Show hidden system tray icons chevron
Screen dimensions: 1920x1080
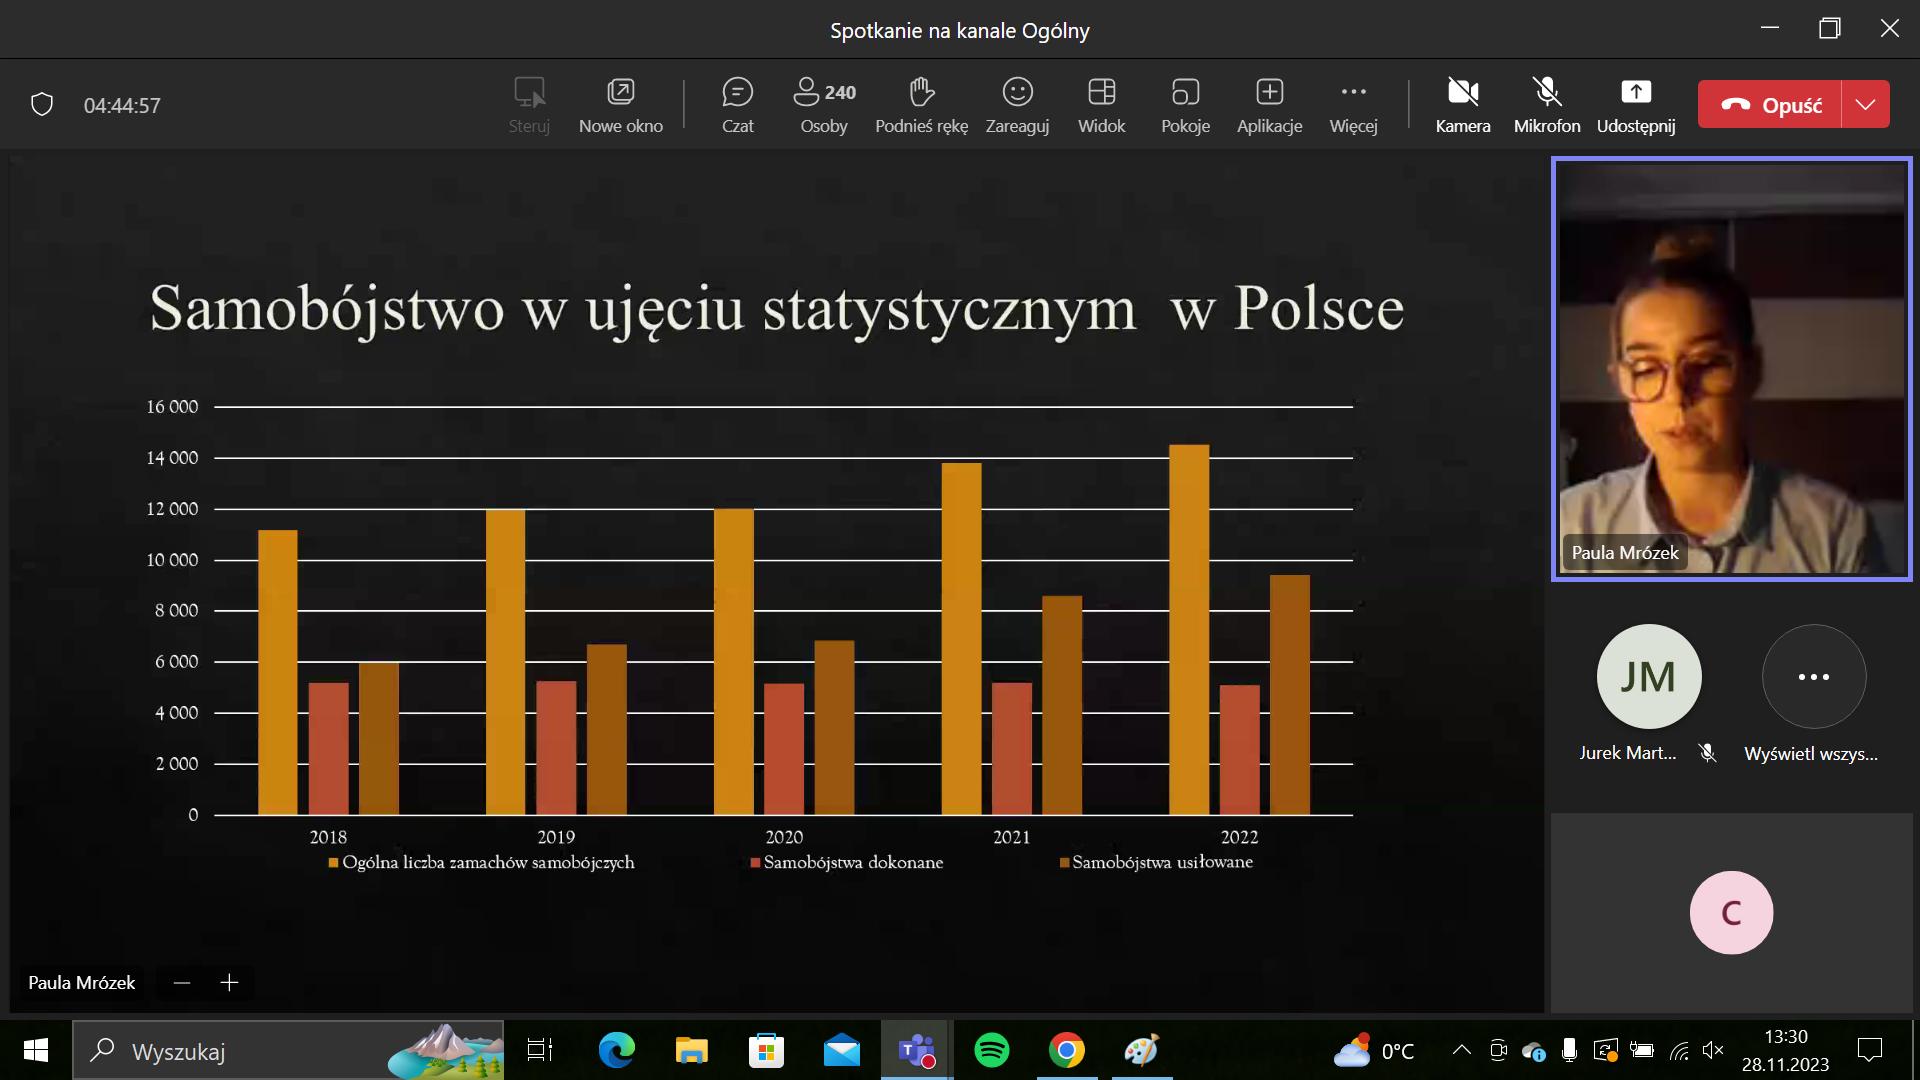(x=1461, y=1050)
